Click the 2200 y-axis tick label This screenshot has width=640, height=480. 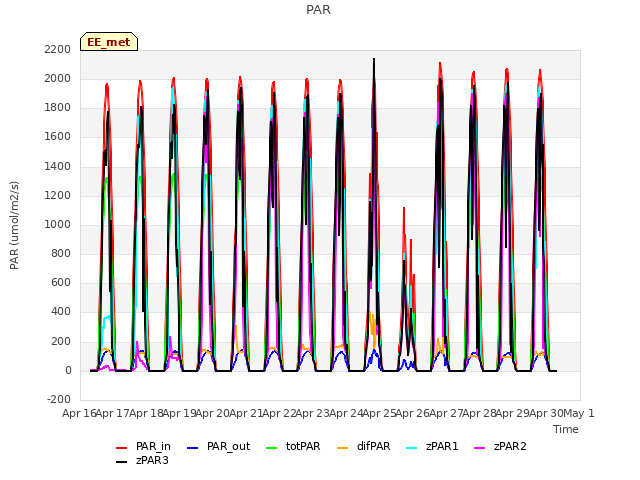pyautogui.click(x=58, y=49)
